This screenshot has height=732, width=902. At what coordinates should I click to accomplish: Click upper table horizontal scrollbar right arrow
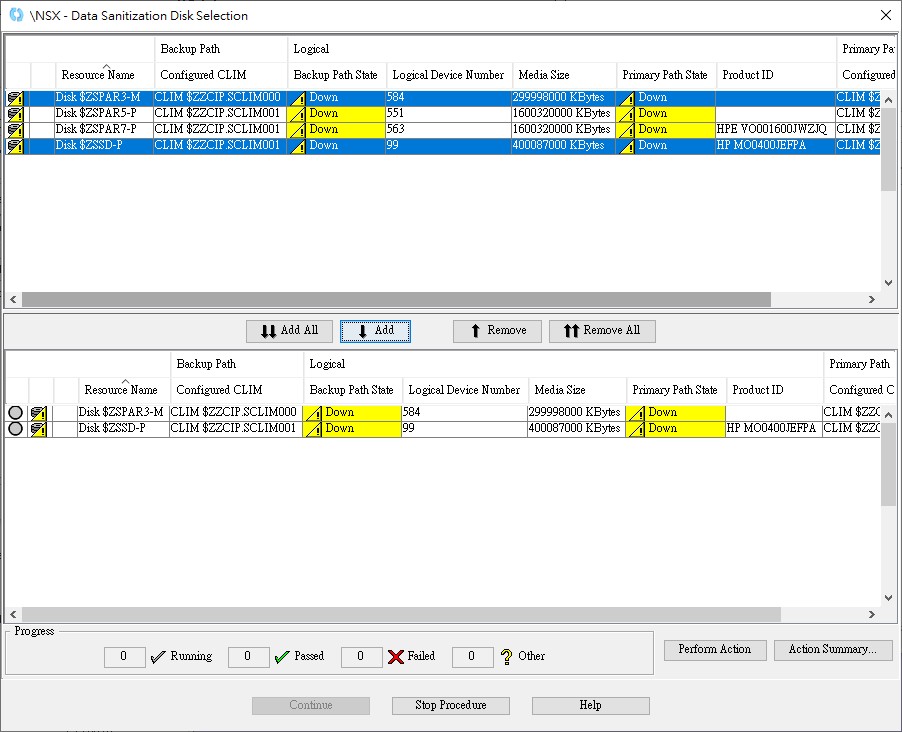tap(872, 300)
